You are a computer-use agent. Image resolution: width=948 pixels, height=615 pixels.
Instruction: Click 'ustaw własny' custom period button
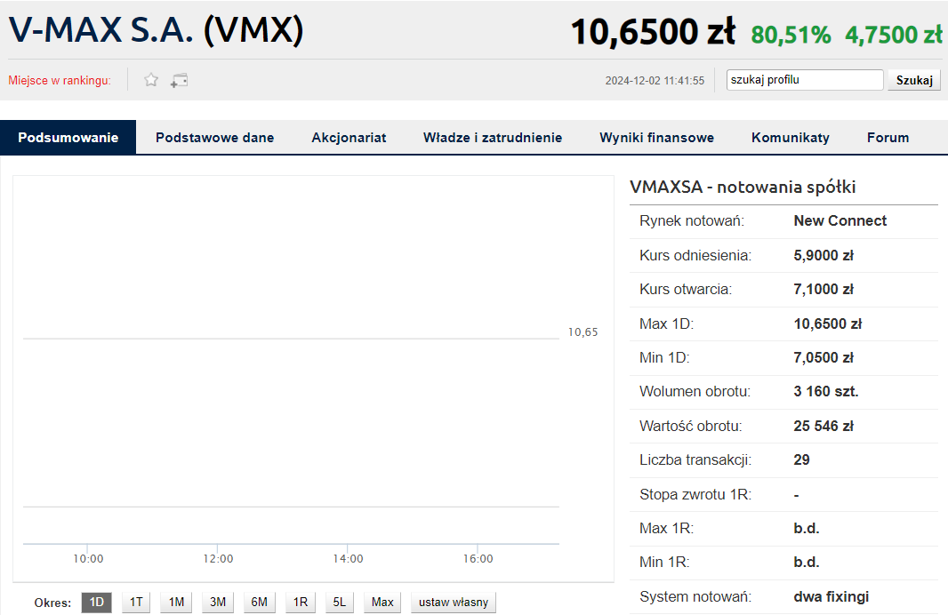tap(453, 602)
